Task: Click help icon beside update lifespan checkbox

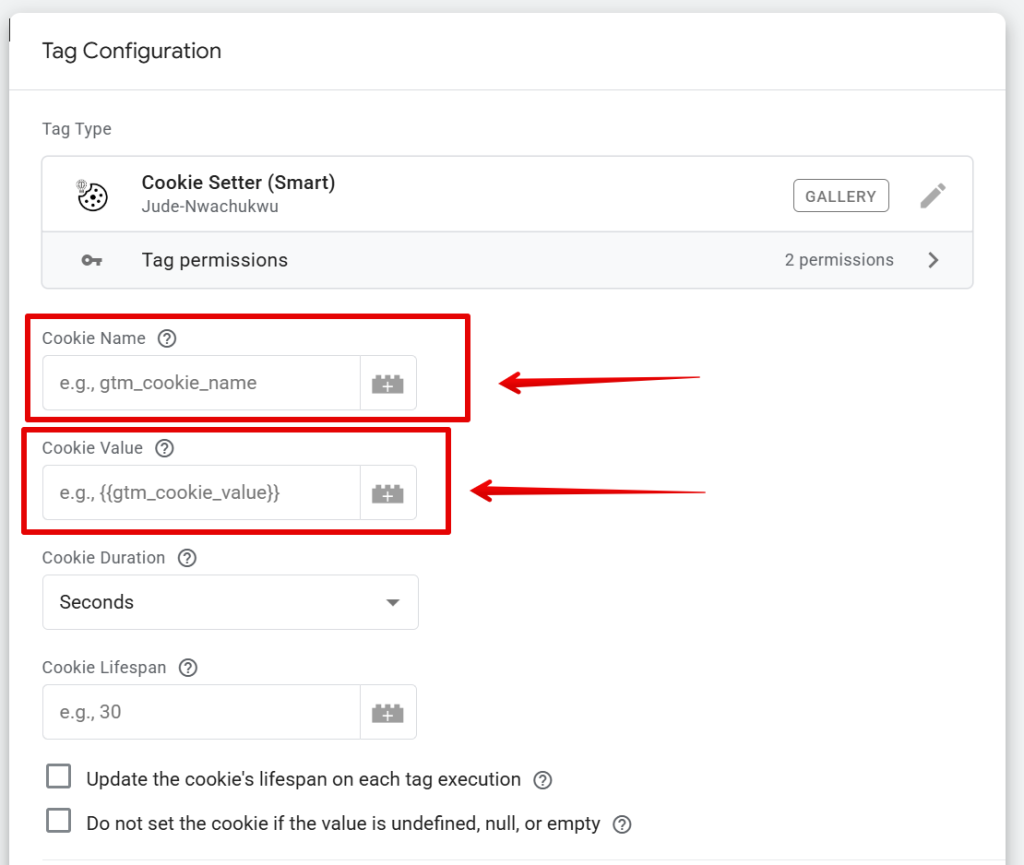Action: click(x=543, y=780)
